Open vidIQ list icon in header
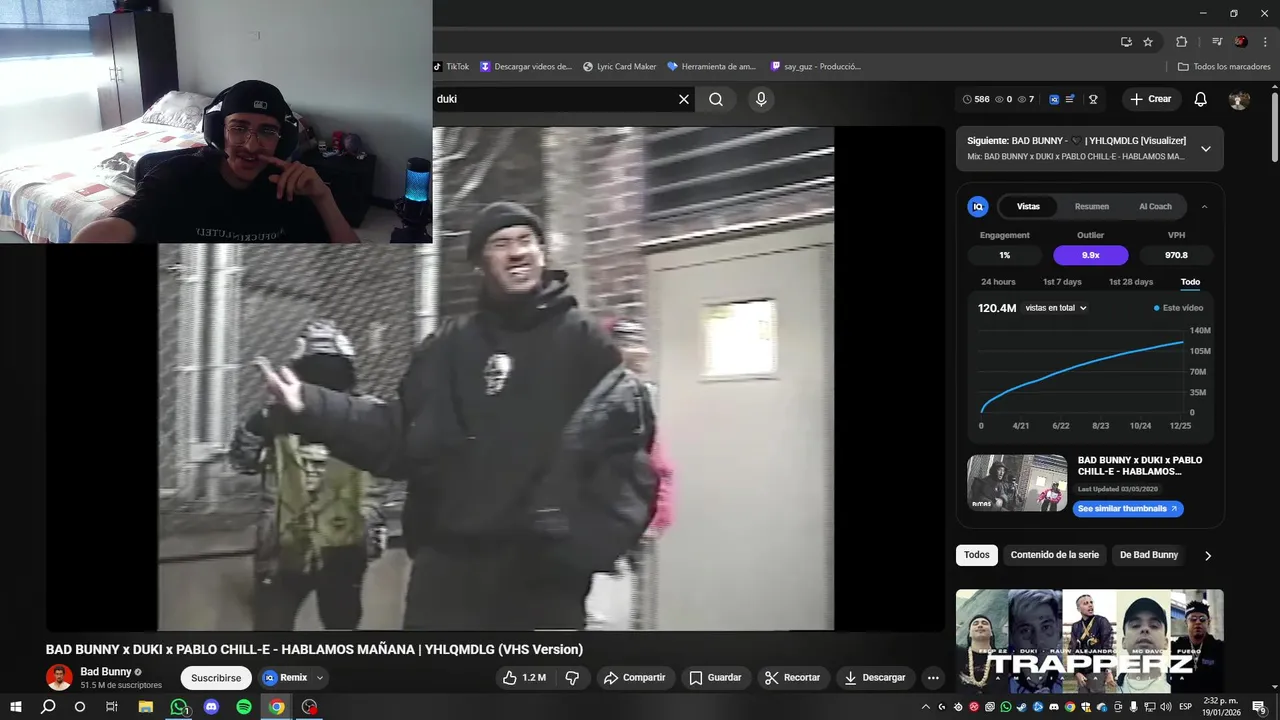The height and width of the screenshot is (720, 1280). coord(1070,99)
